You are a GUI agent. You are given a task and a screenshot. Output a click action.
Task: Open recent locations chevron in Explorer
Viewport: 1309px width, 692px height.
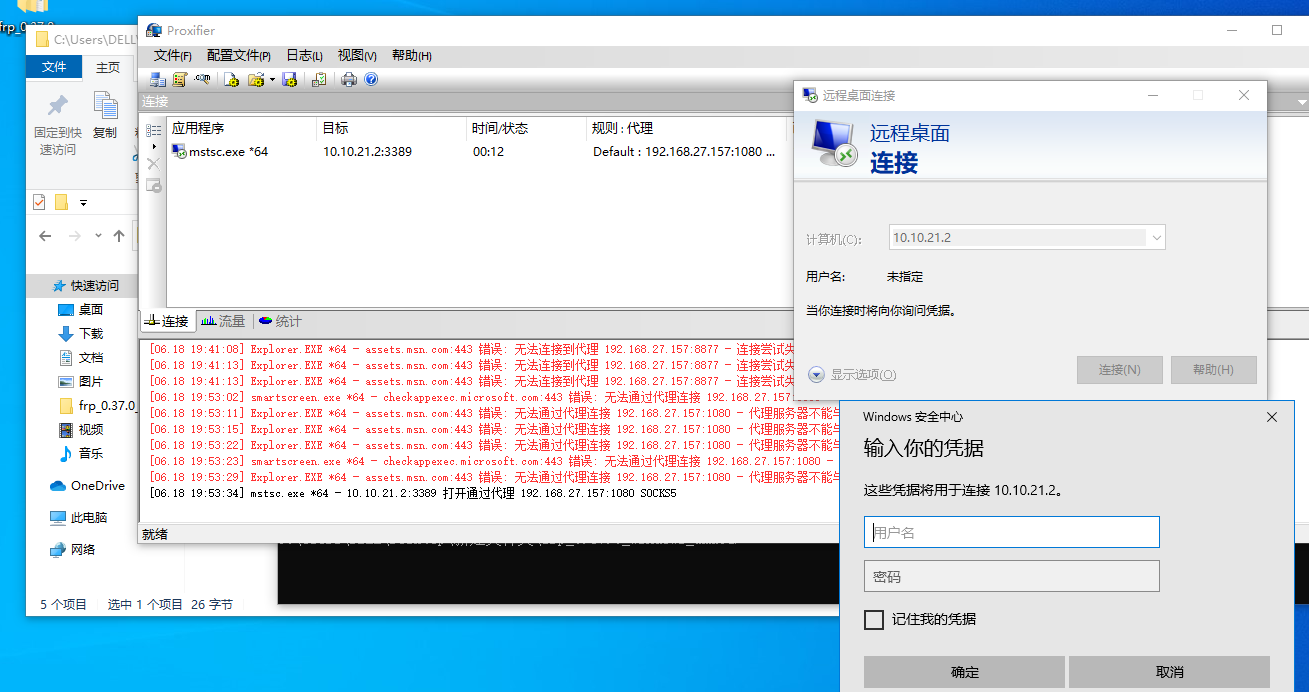point(98,236)
